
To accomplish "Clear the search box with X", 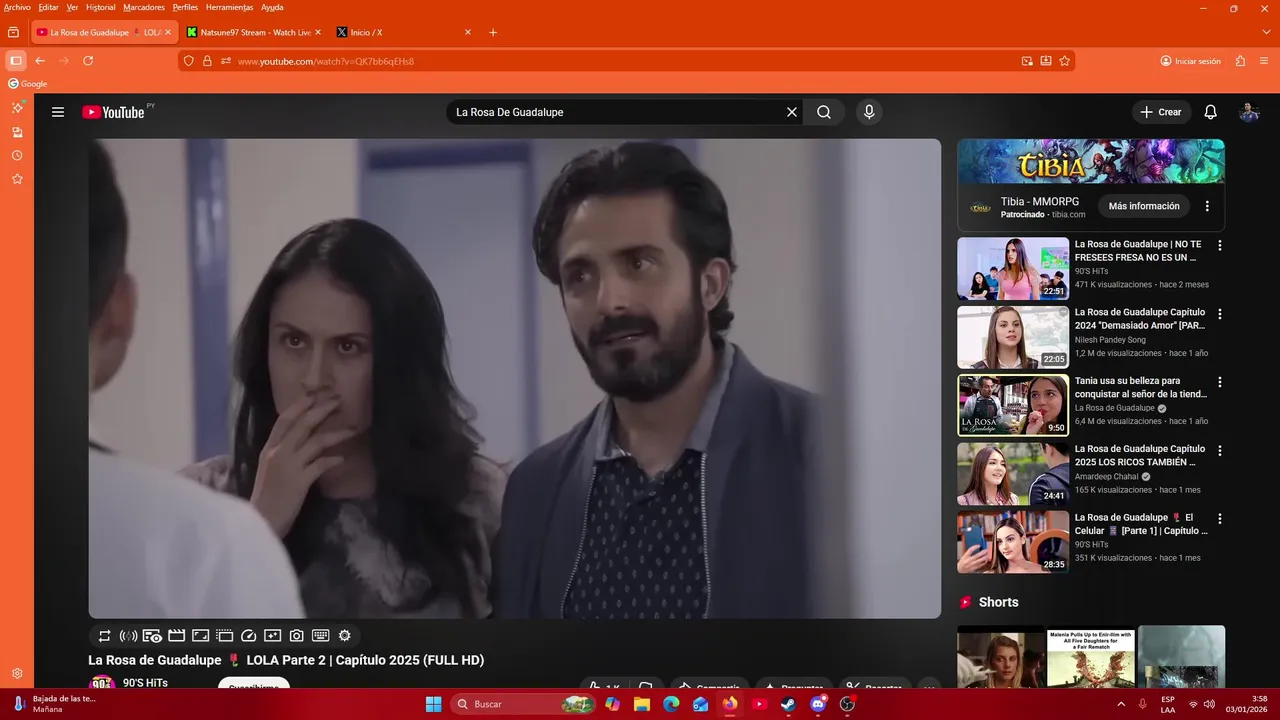I will coord(792,112).
